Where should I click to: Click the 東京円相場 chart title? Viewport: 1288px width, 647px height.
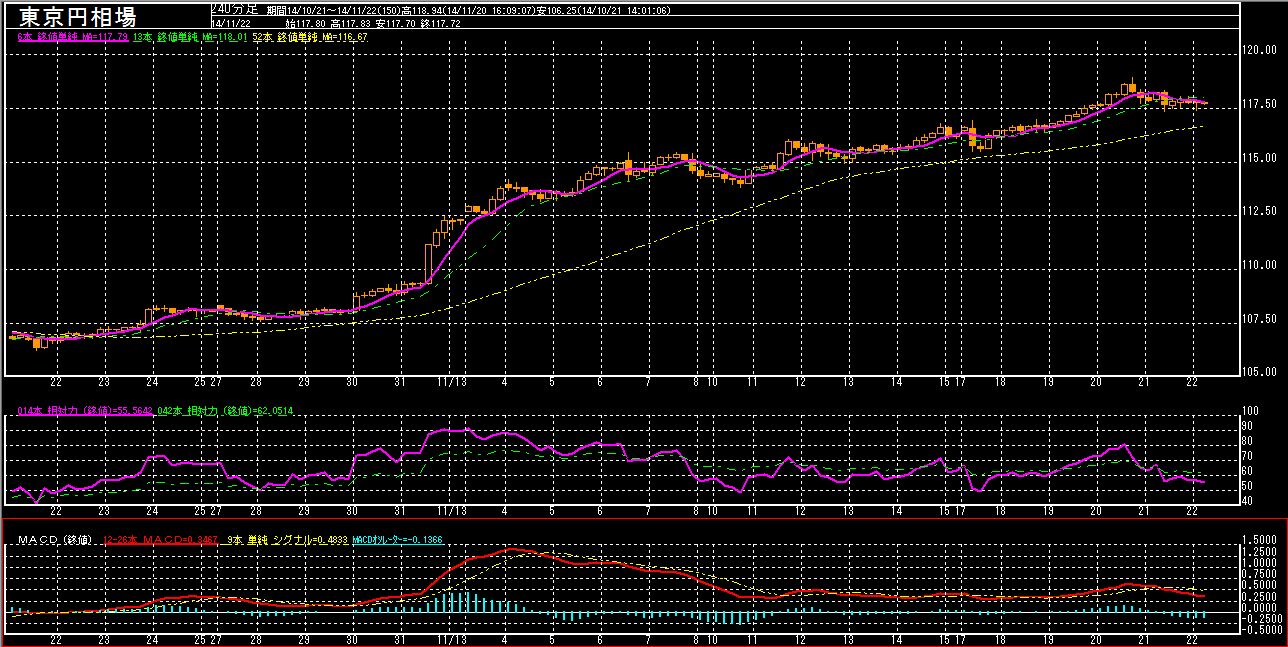pyautogui.click(x=77, y=17)
